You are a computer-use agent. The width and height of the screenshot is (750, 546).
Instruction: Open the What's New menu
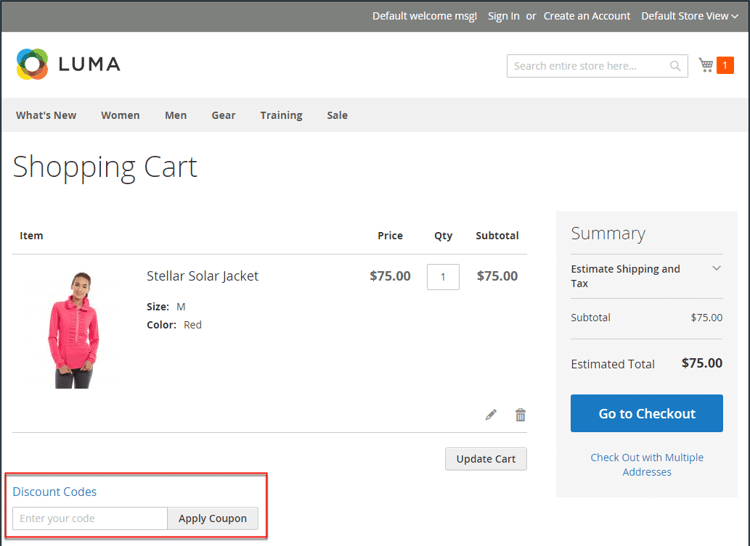click(46, 115)
